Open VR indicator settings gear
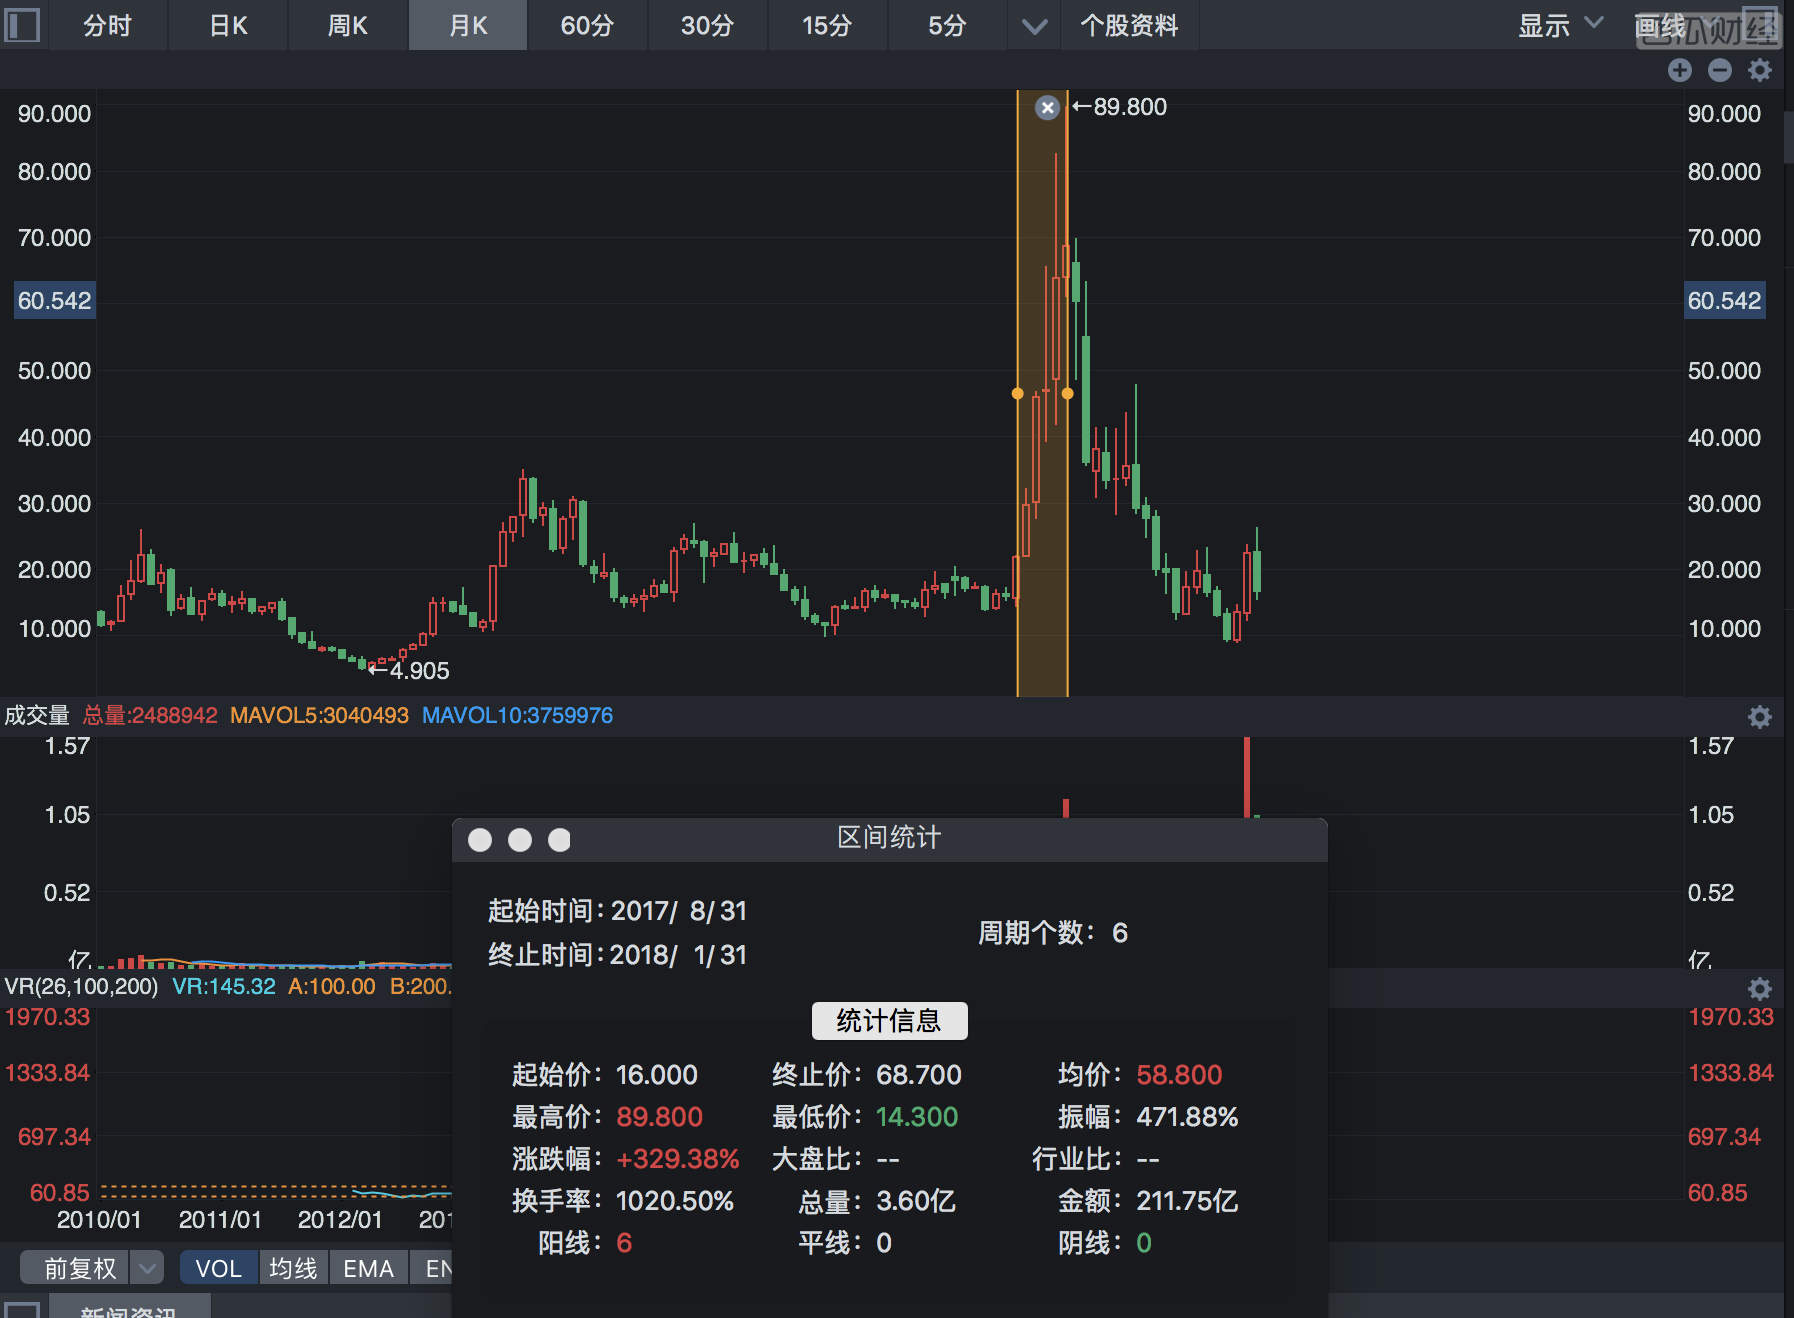 click(x=1760, y=988)
